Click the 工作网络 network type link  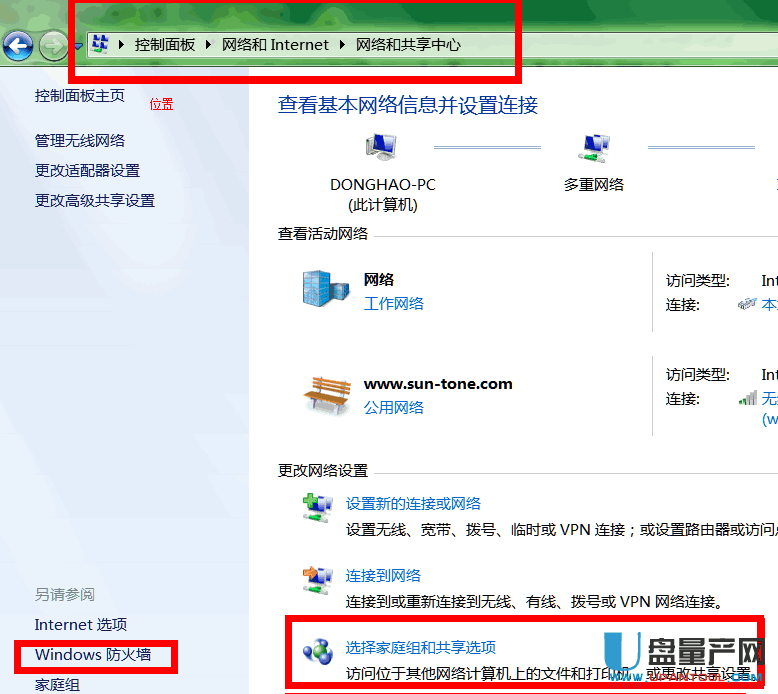coord(393,303)
